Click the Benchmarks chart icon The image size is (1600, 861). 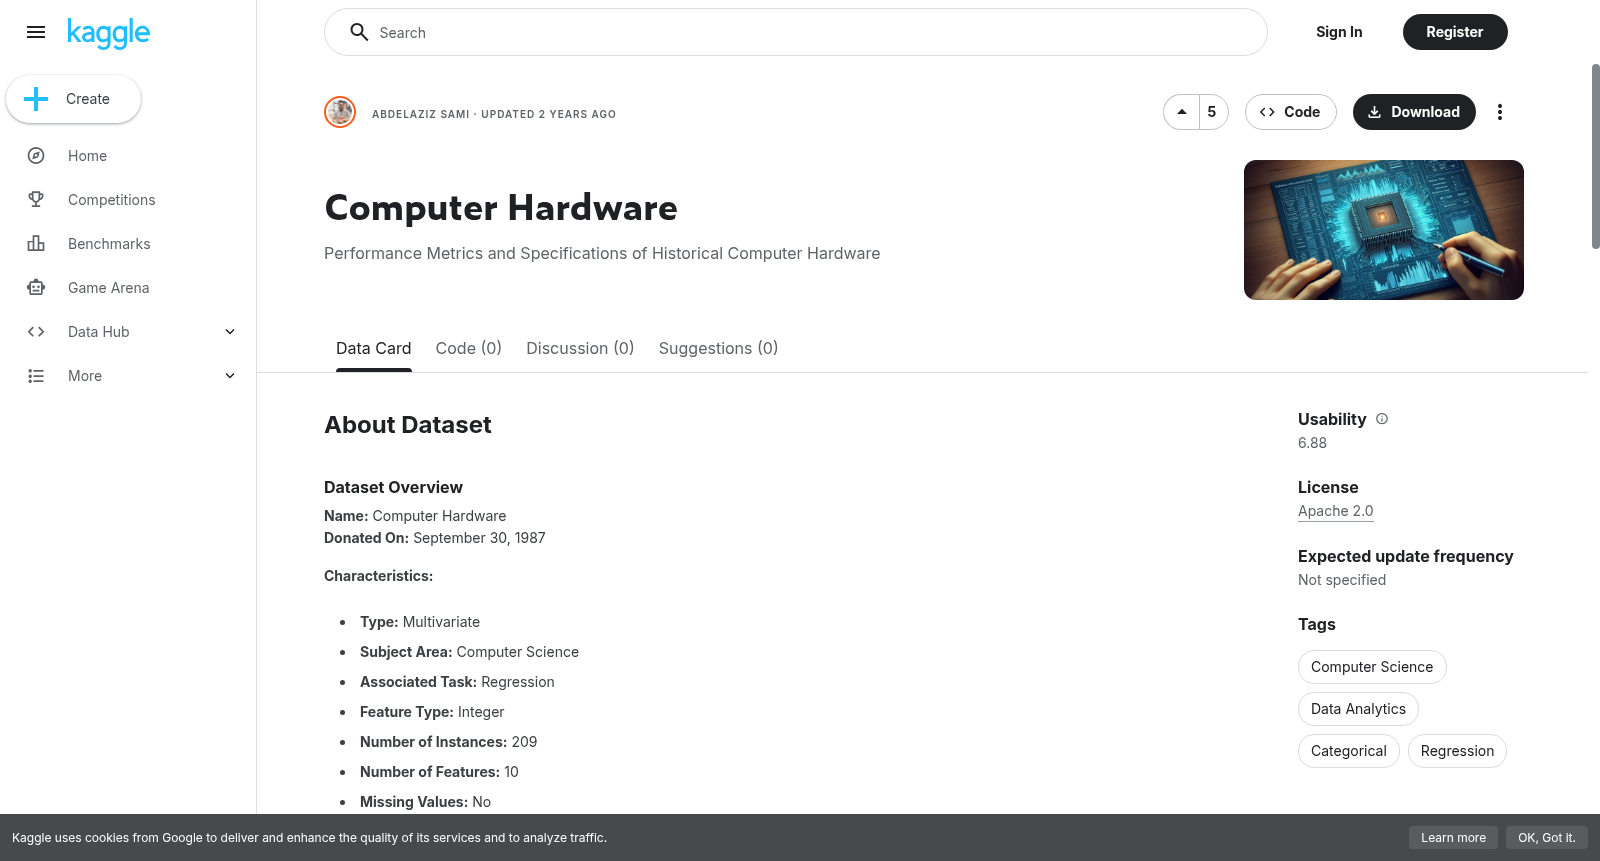36,244
